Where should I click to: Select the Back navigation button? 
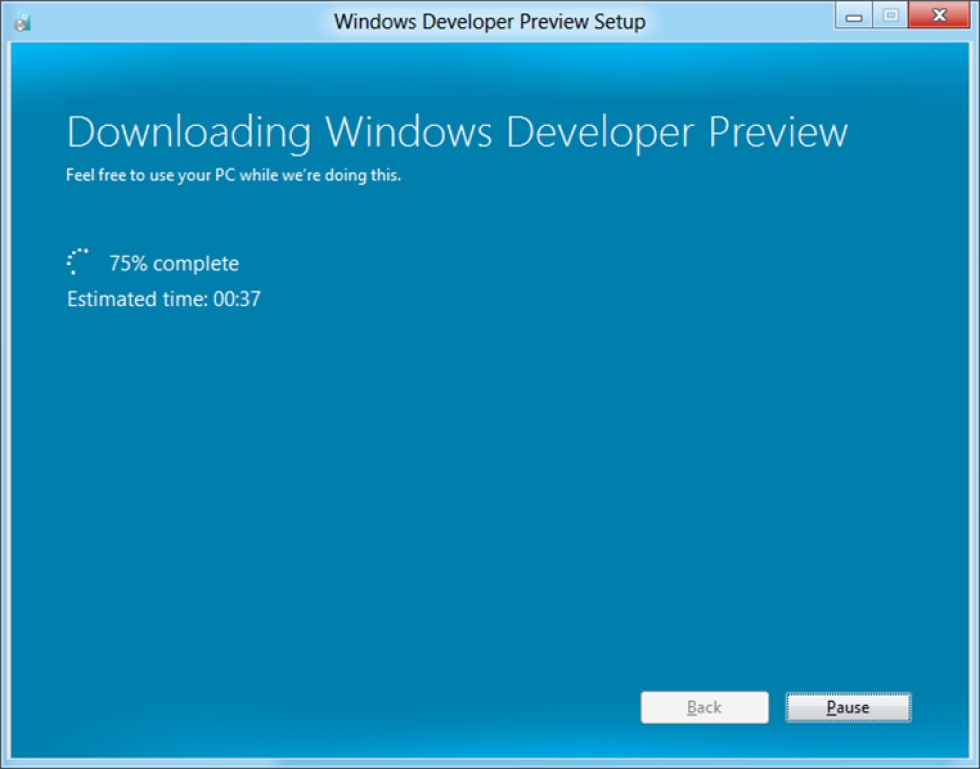(x=704, y=707)
